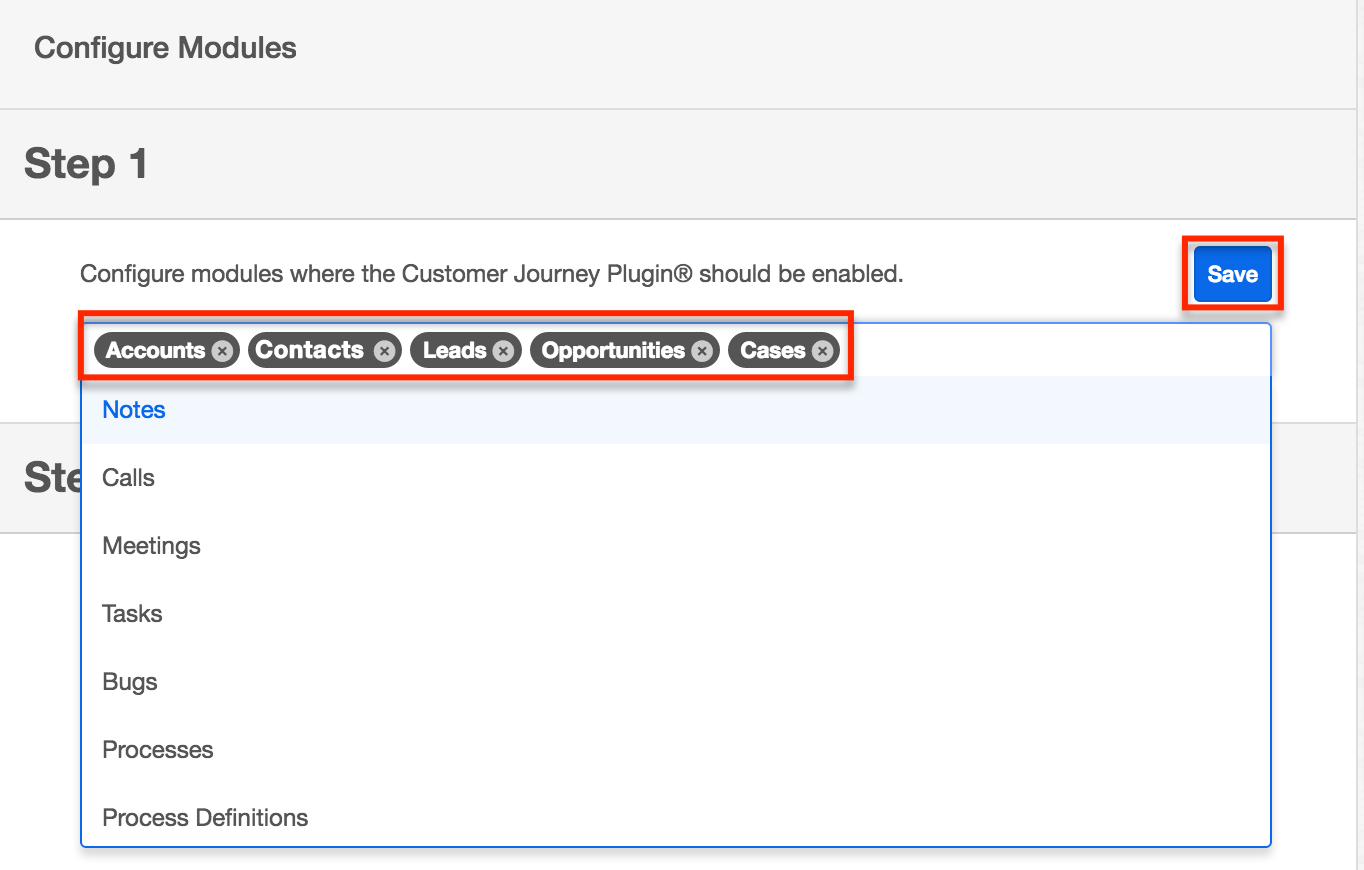Remove the Leads tag
Viewport: 1364px width, 870px height.
pyautogui.click(x=503, y=351)
